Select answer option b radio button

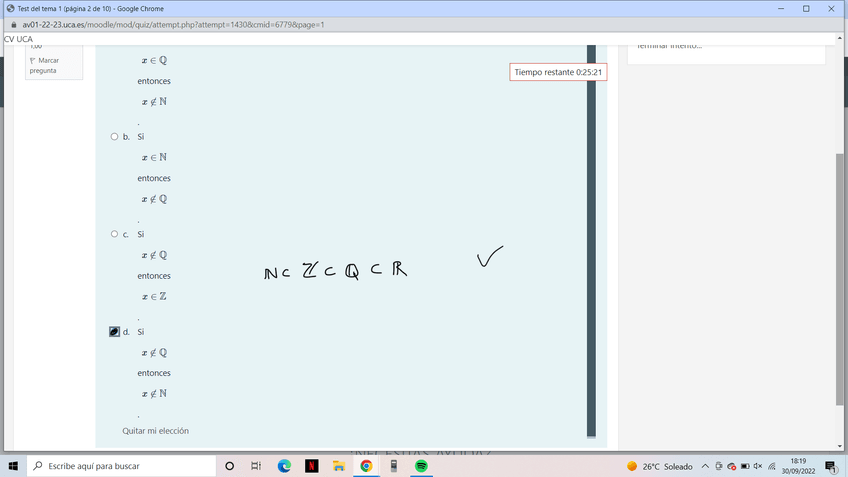(x=114, y=137)
